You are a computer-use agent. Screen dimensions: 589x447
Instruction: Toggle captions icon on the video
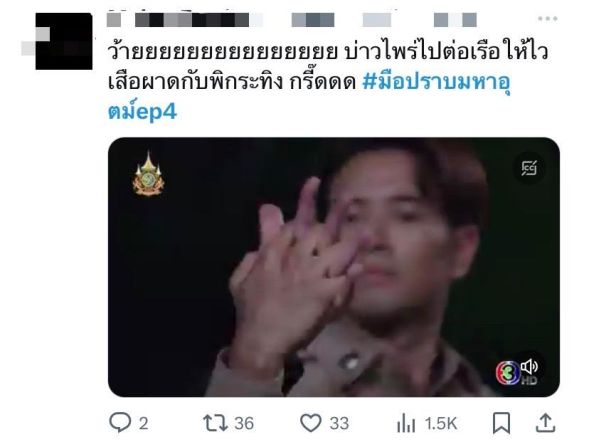pos(529,168)
